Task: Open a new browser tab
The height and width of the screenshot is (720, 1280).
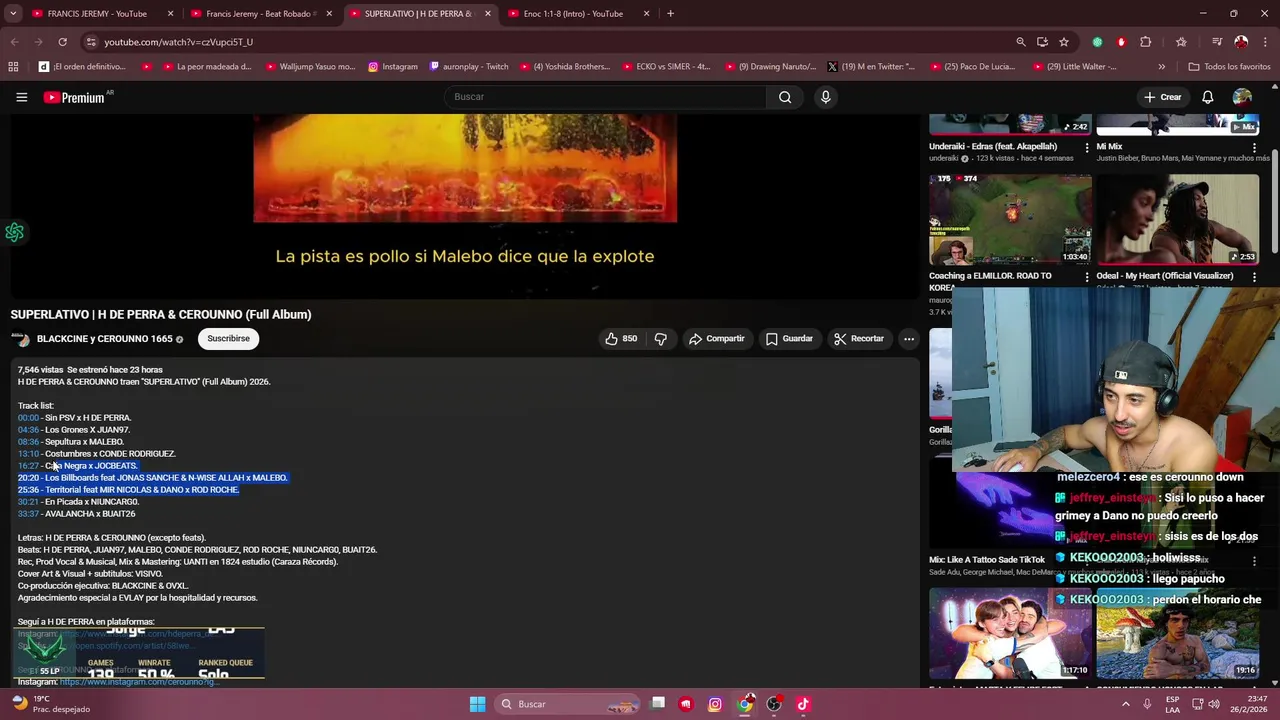Action: (670, 14)
